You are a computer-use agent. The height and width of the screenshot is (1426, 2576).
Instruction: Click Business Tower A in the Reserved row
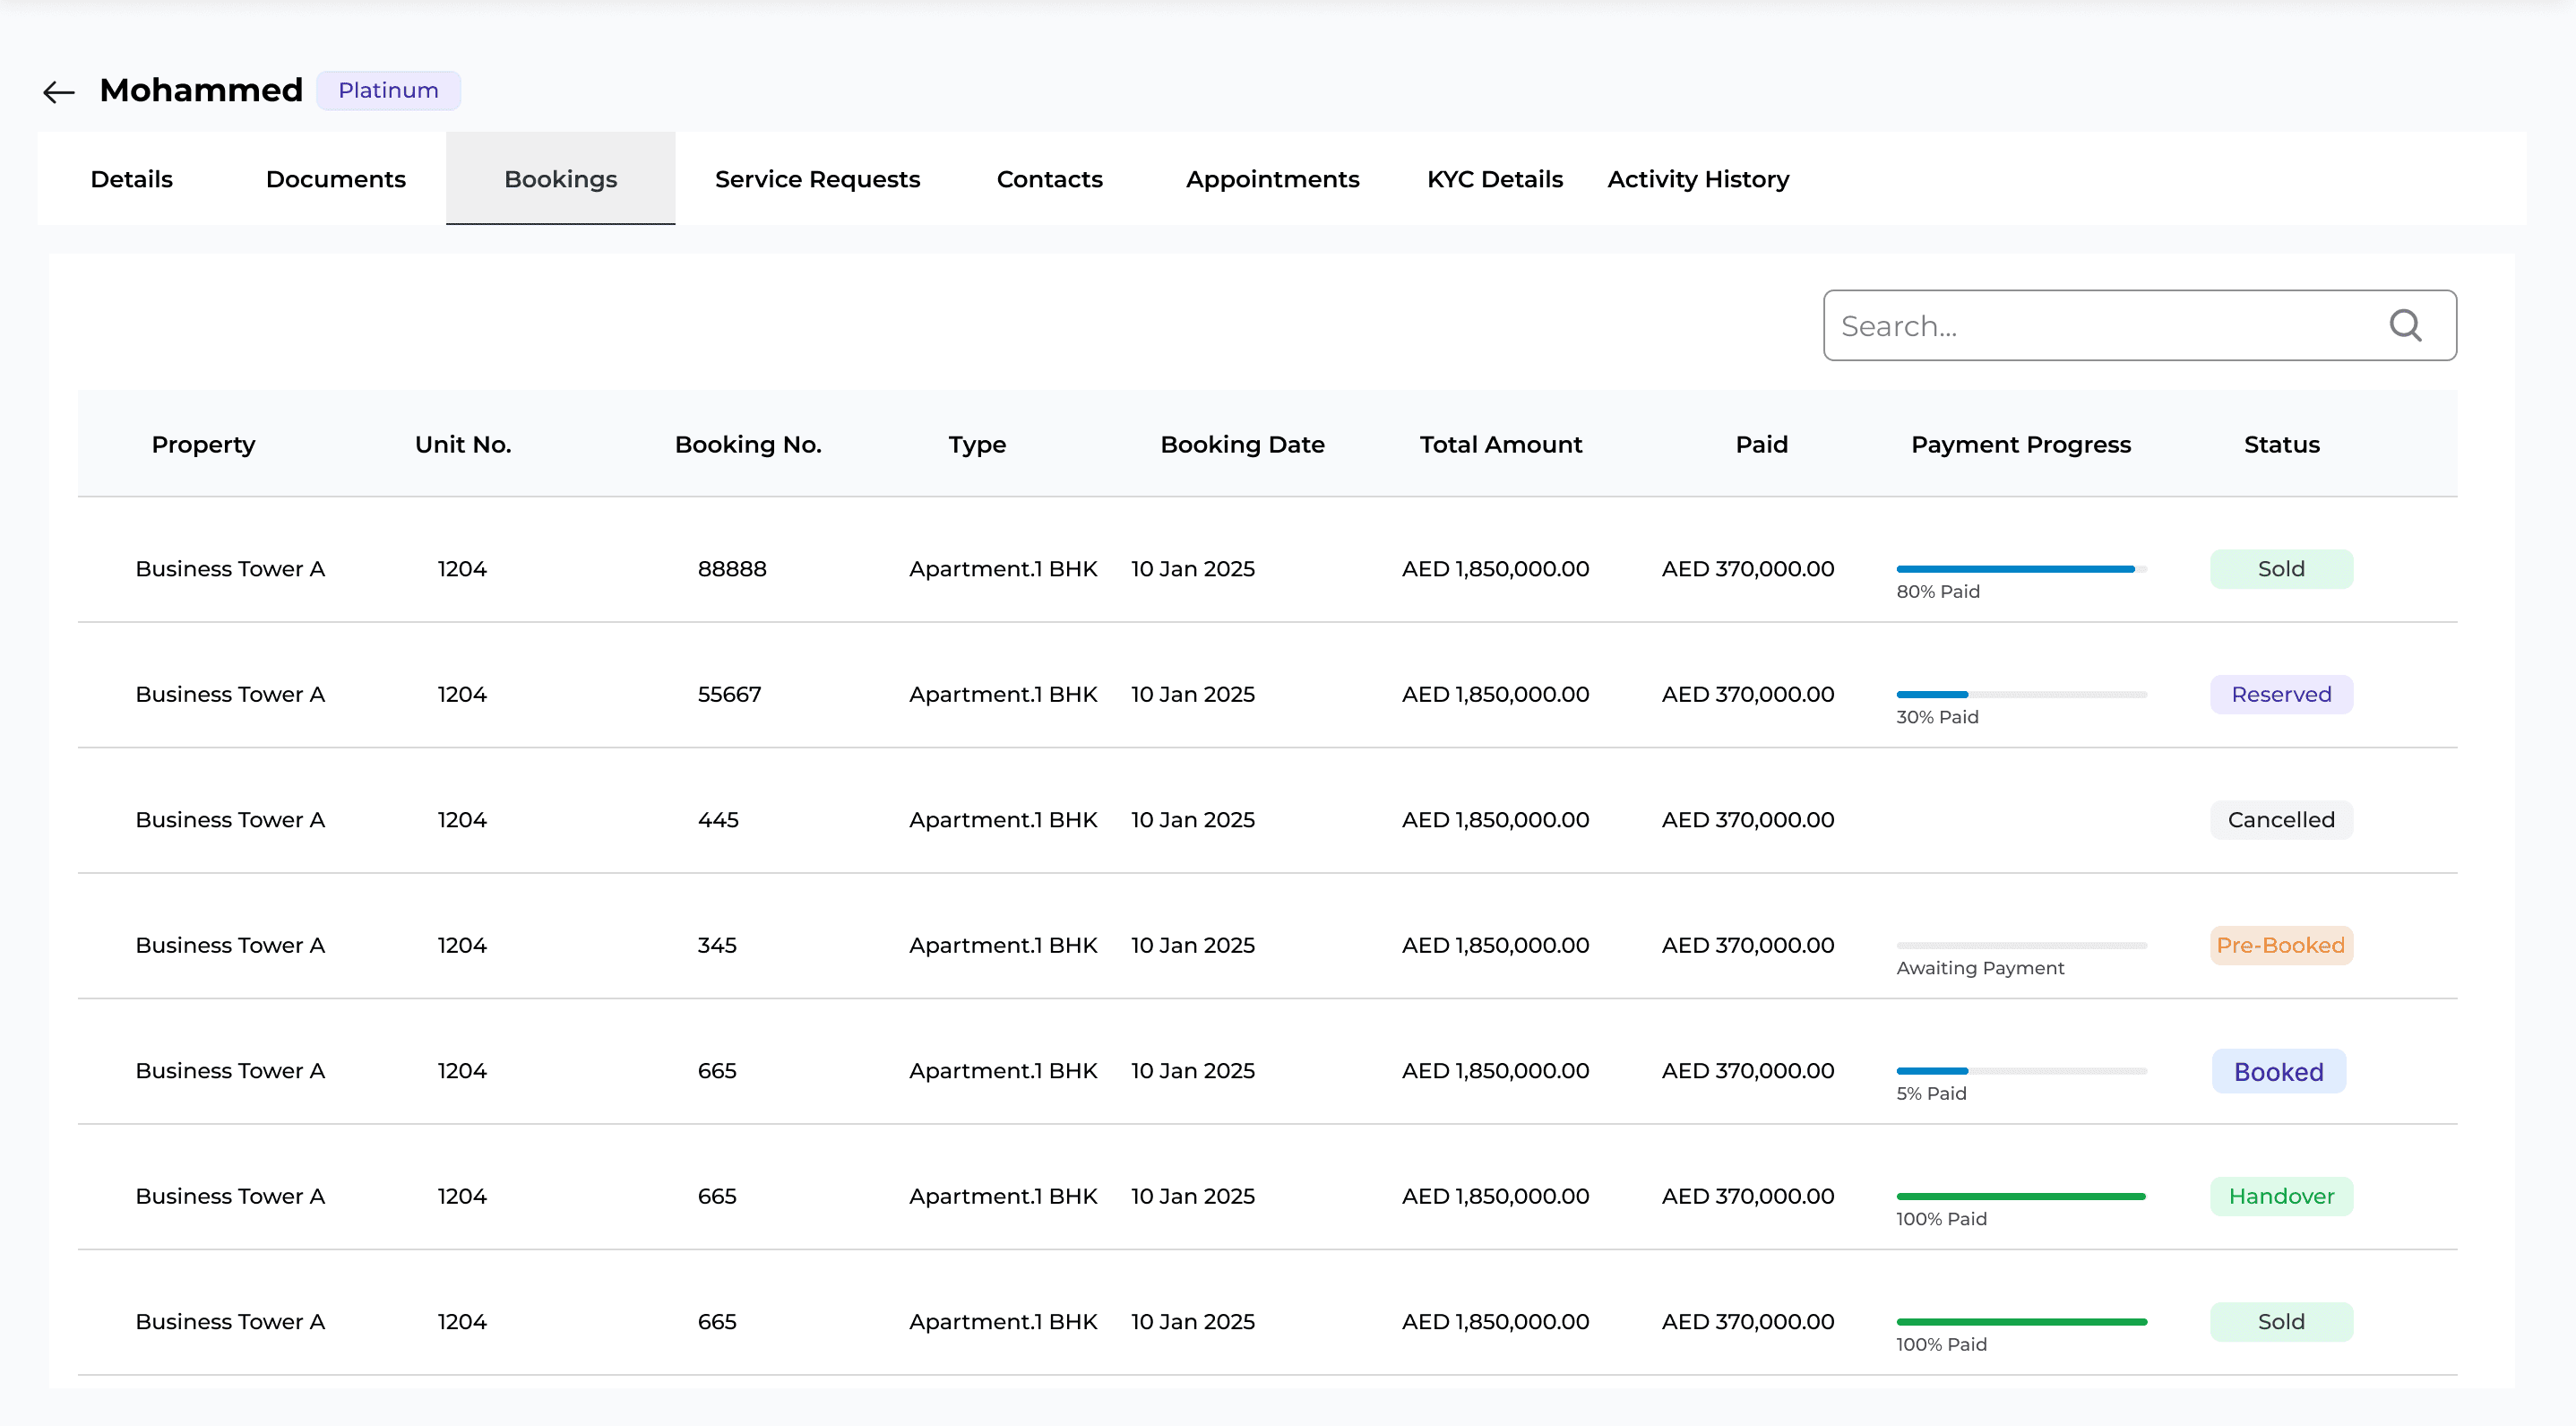[x=230, y=694]
